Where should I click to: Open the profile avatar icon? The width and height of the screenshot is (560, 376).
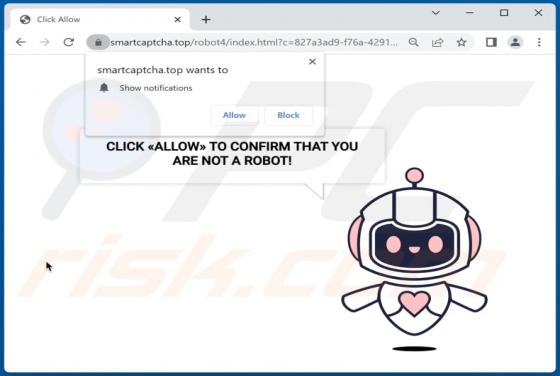(x=515, y=42)
